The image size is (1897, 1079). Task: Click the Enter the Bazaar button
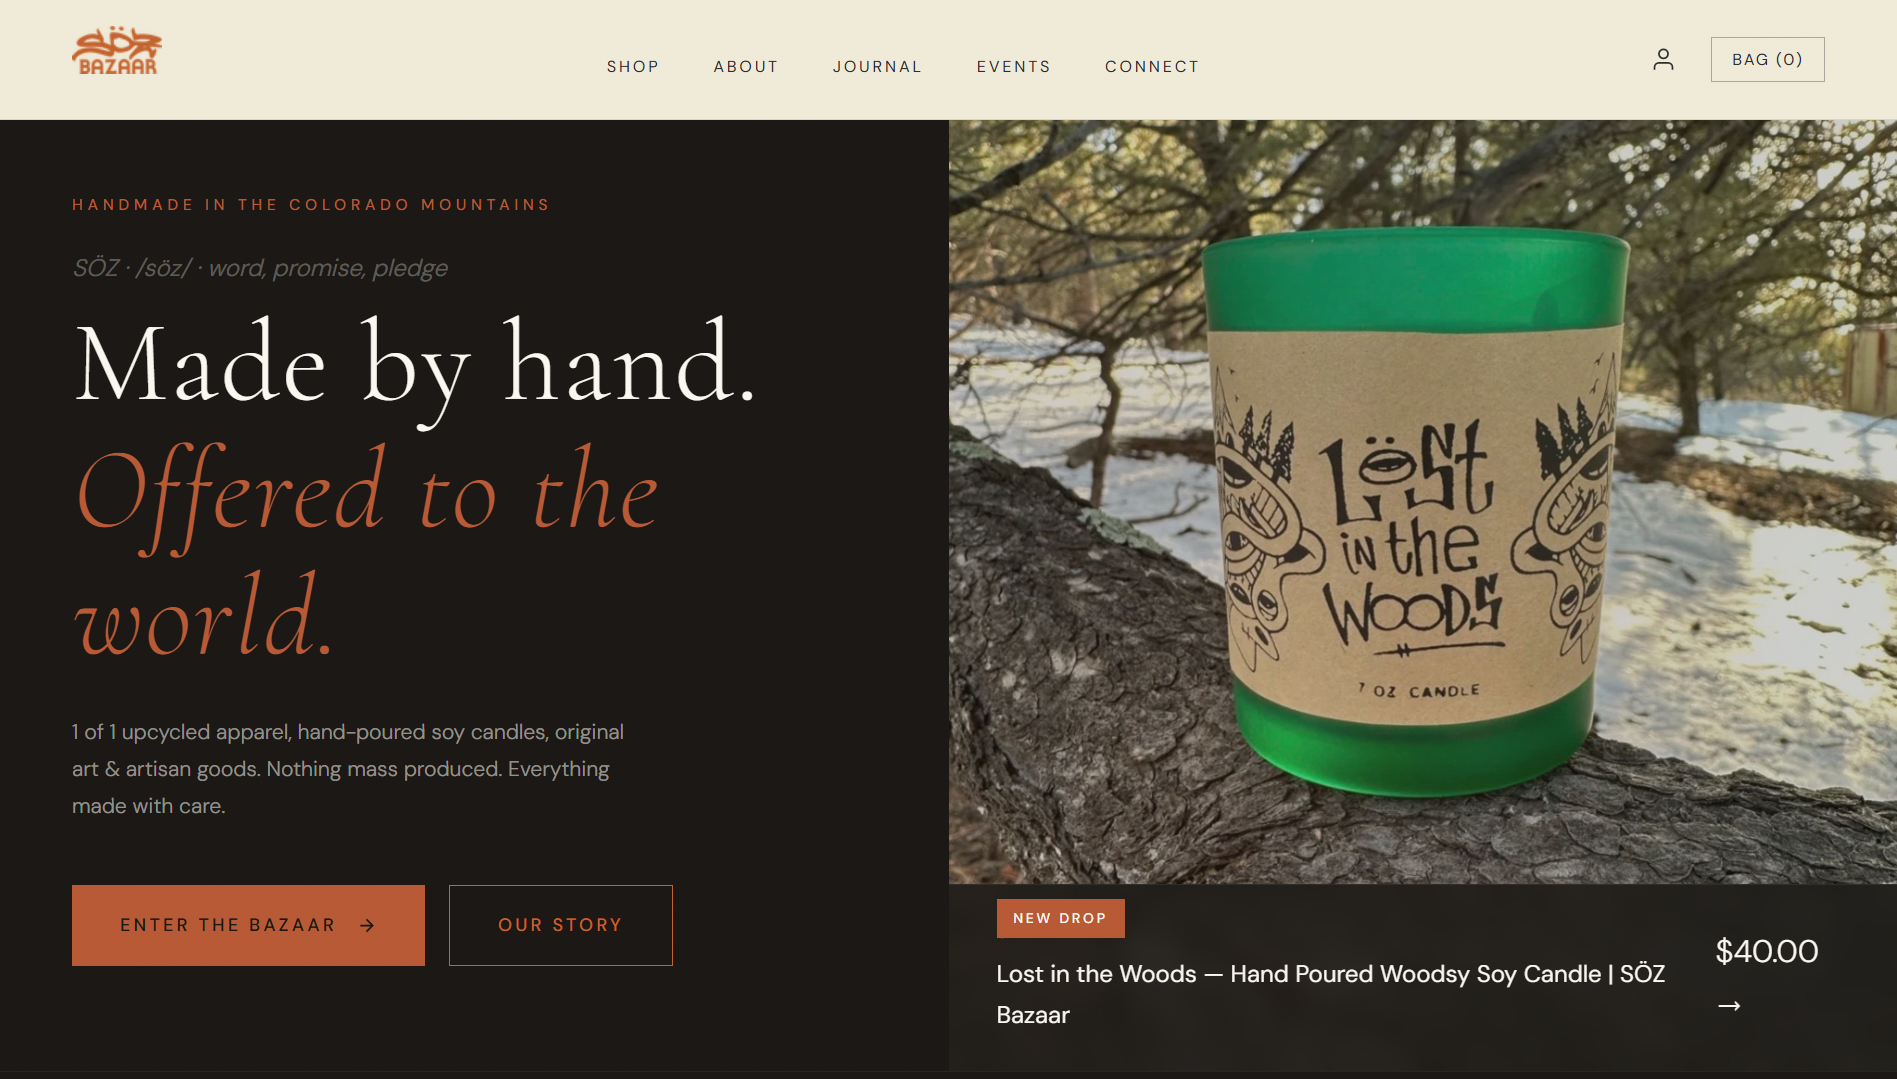(x=248, y=925)
